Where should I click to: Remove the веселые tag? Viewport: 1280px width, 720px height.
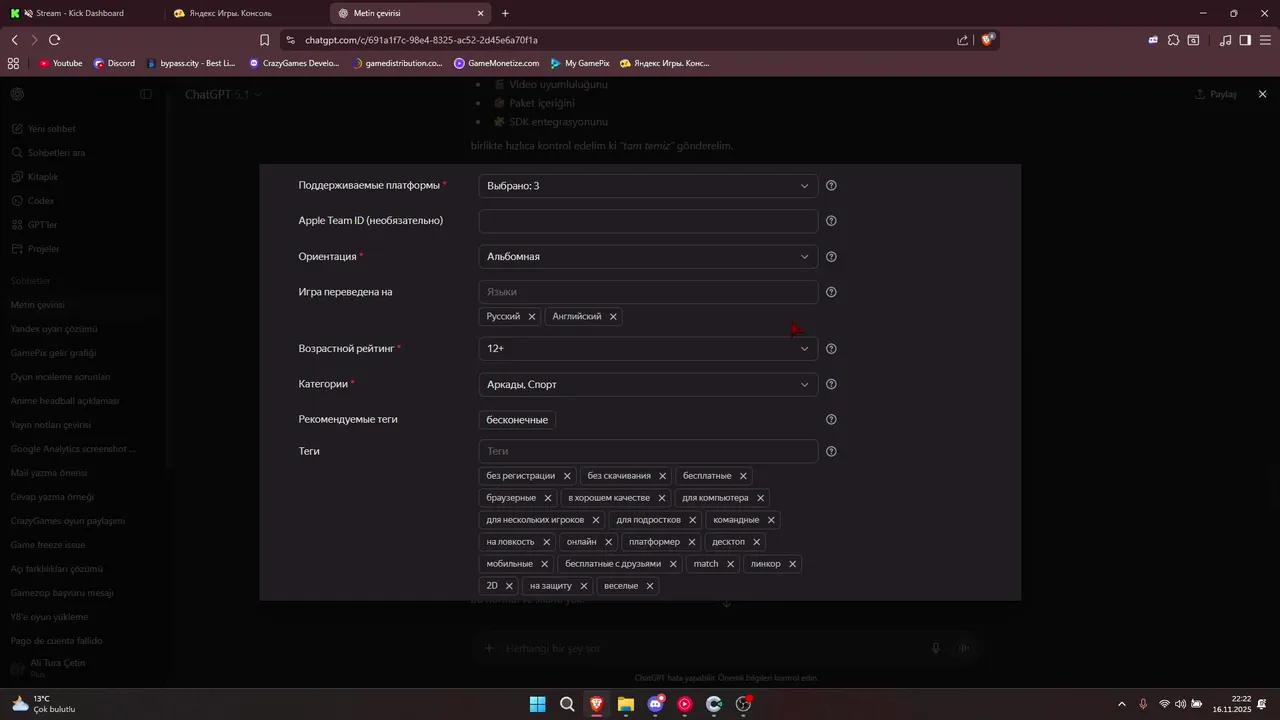click(649, 586)
